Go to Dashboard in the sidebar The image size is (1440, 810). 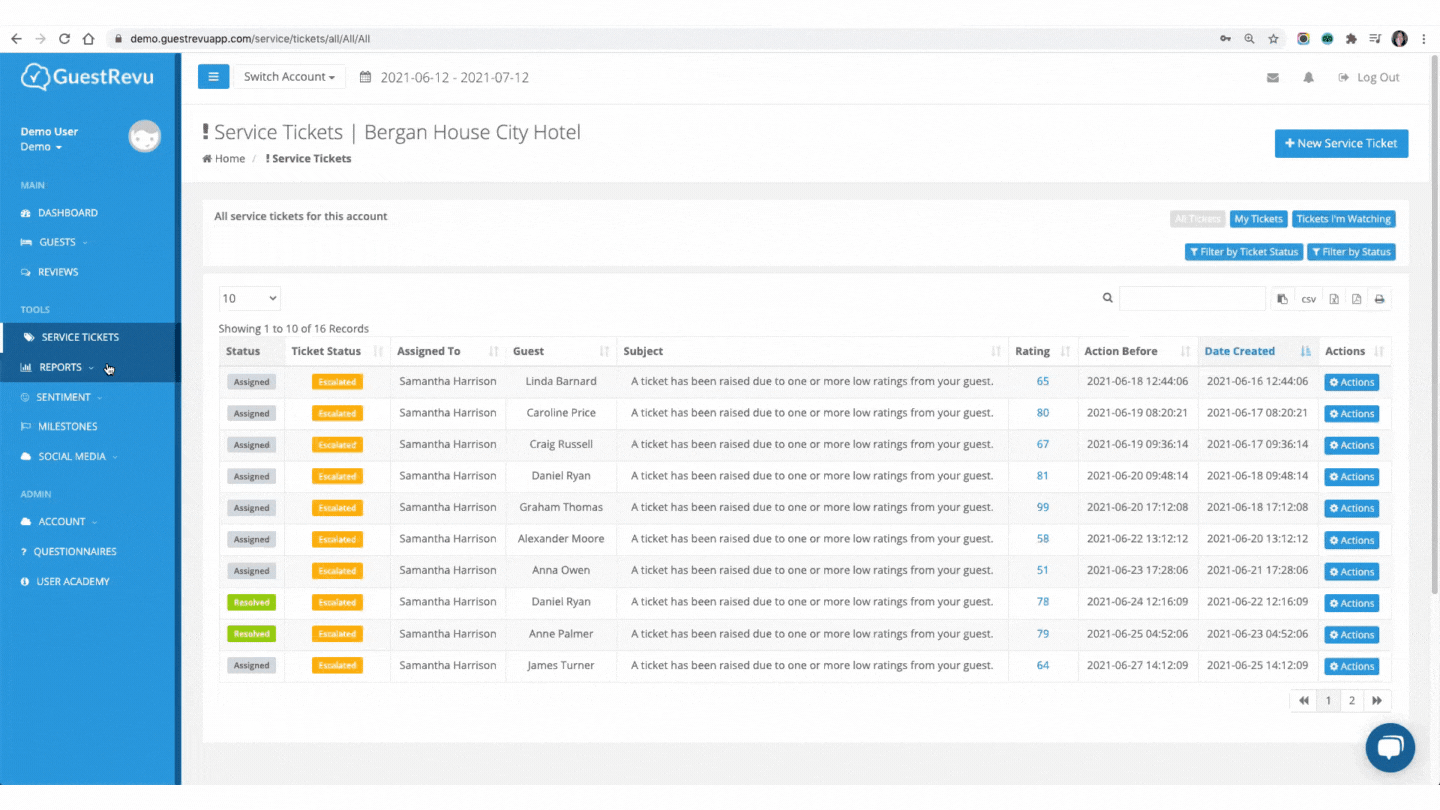click(x=67, y=213)
